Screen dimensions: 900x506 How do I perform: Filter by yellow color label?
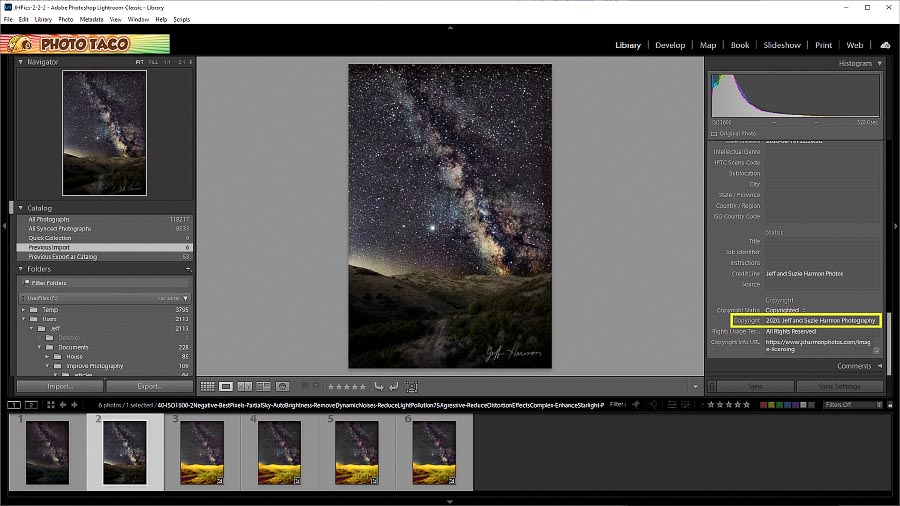(x=771, y=404)
